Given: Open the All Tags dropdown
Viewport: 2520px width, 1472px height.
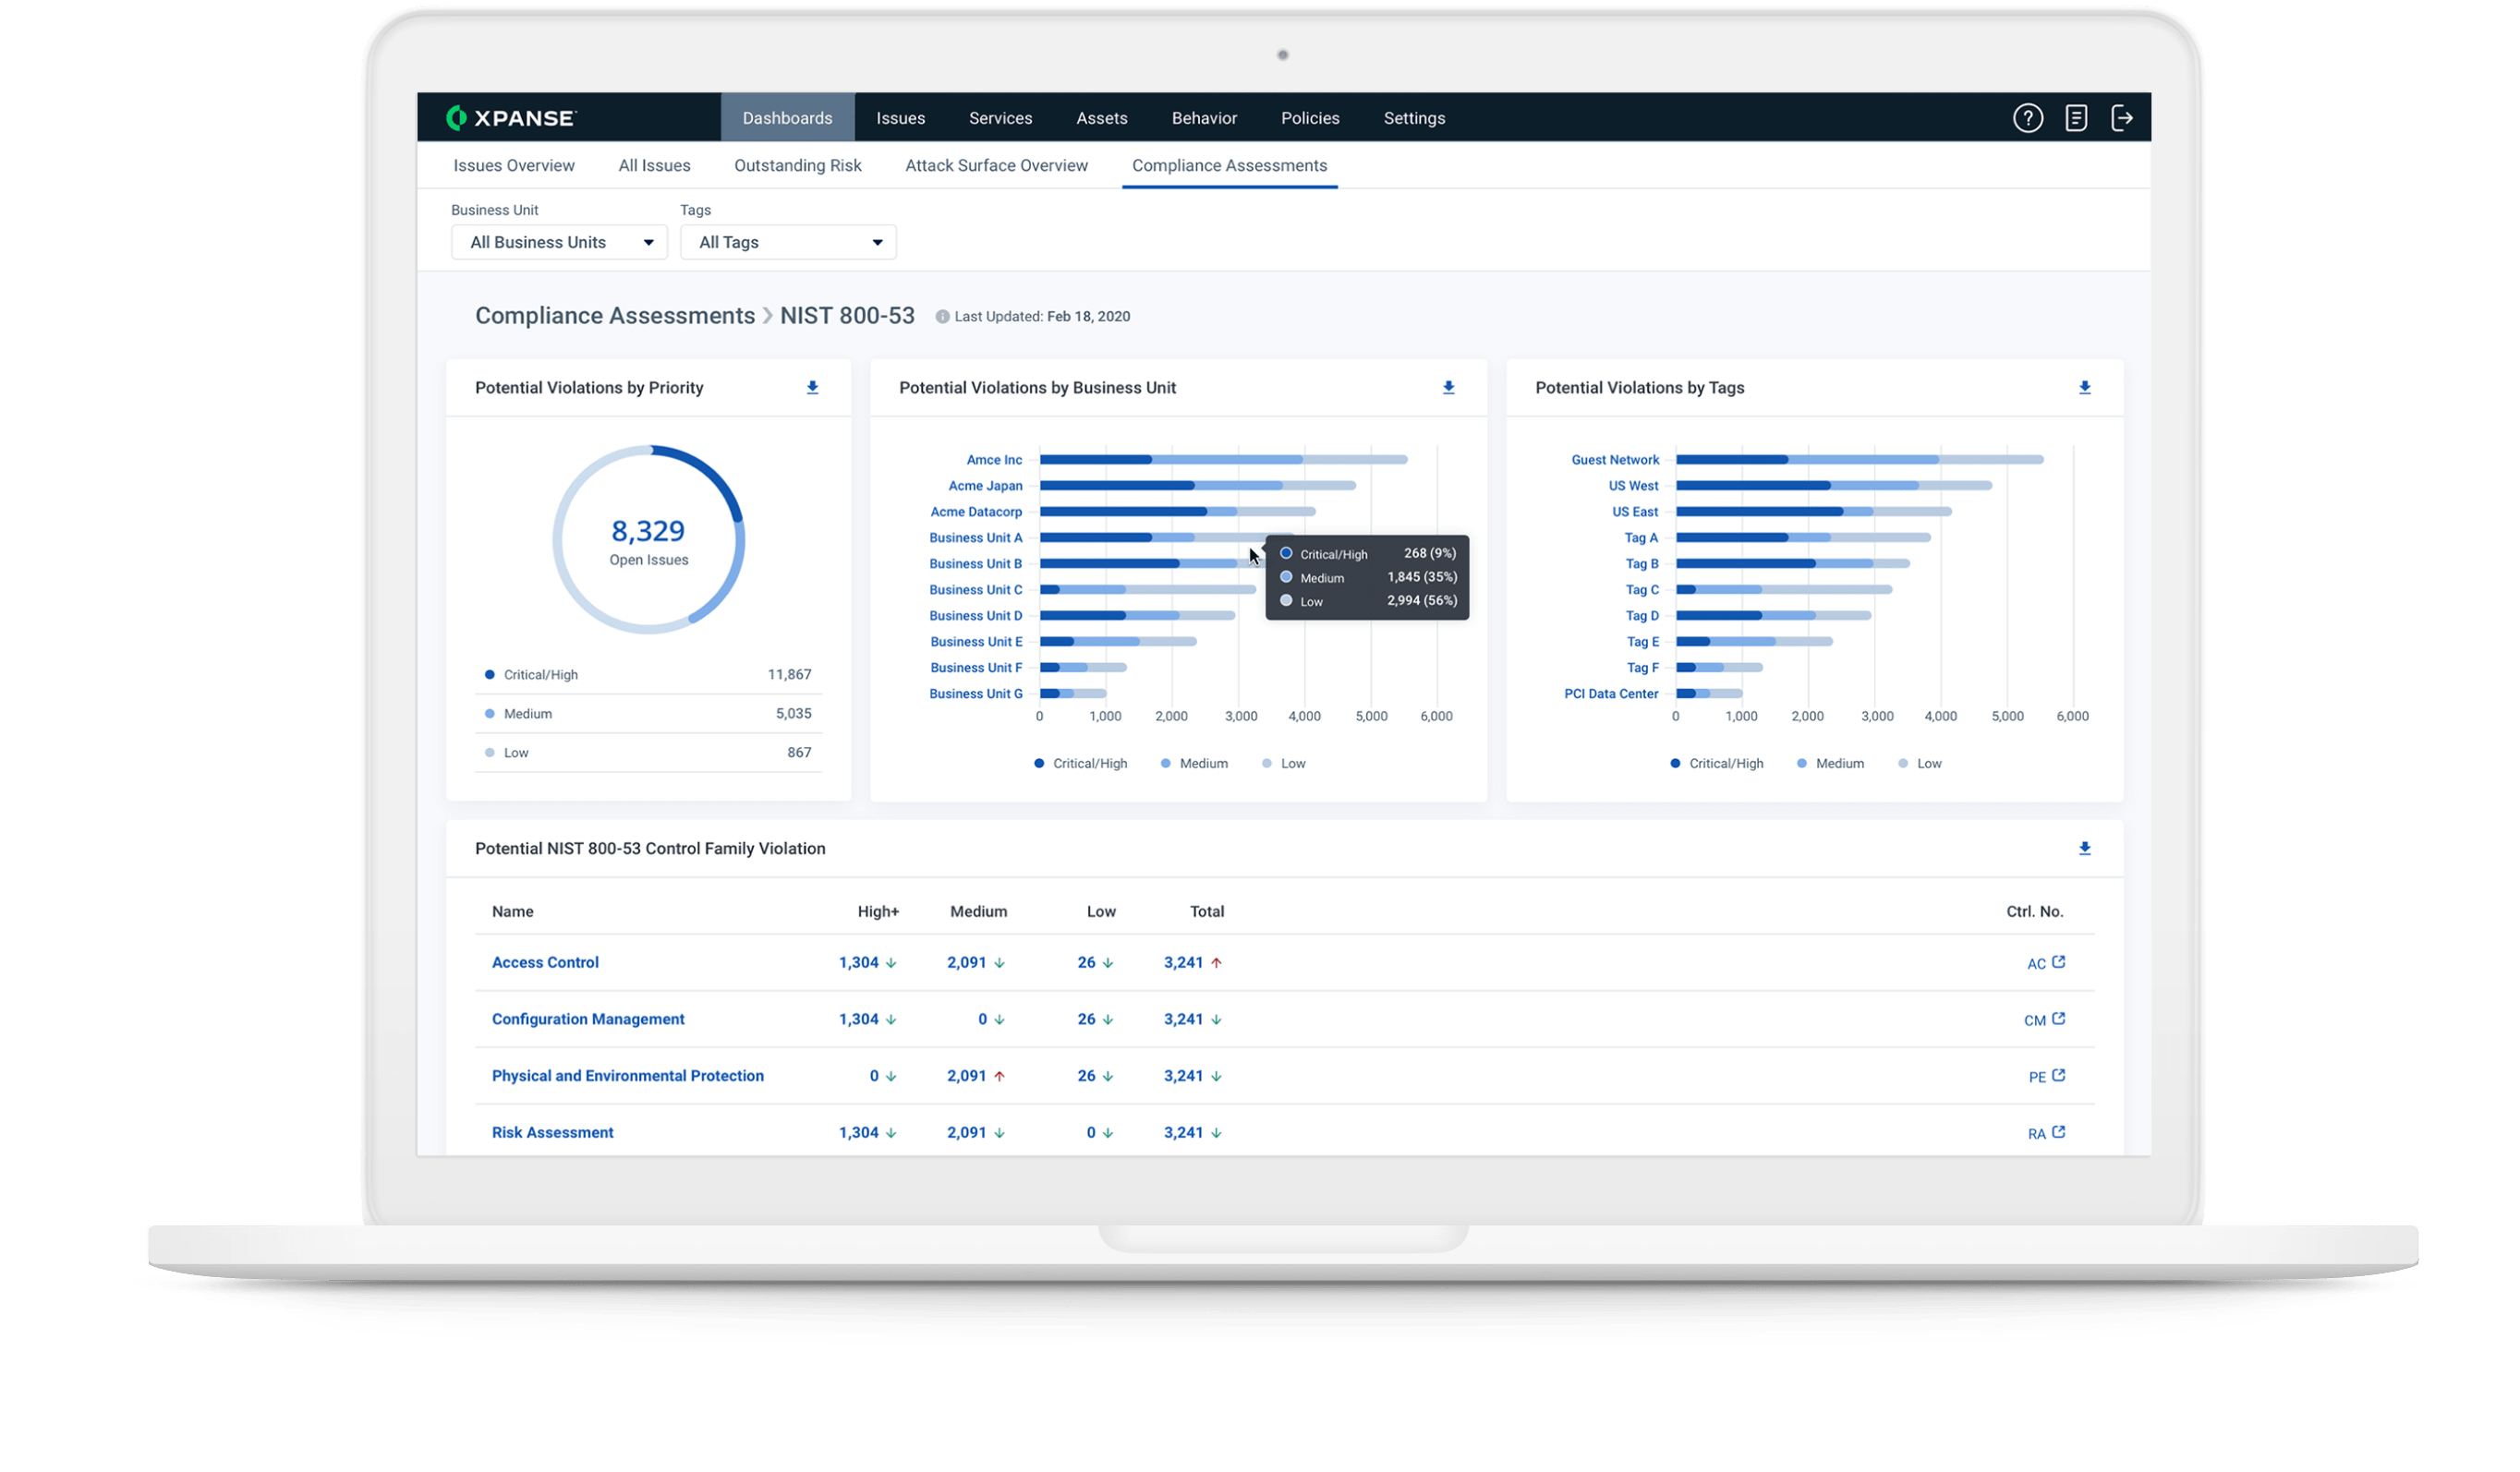Looking at the screenshot, I should click(x=788, y=242).
